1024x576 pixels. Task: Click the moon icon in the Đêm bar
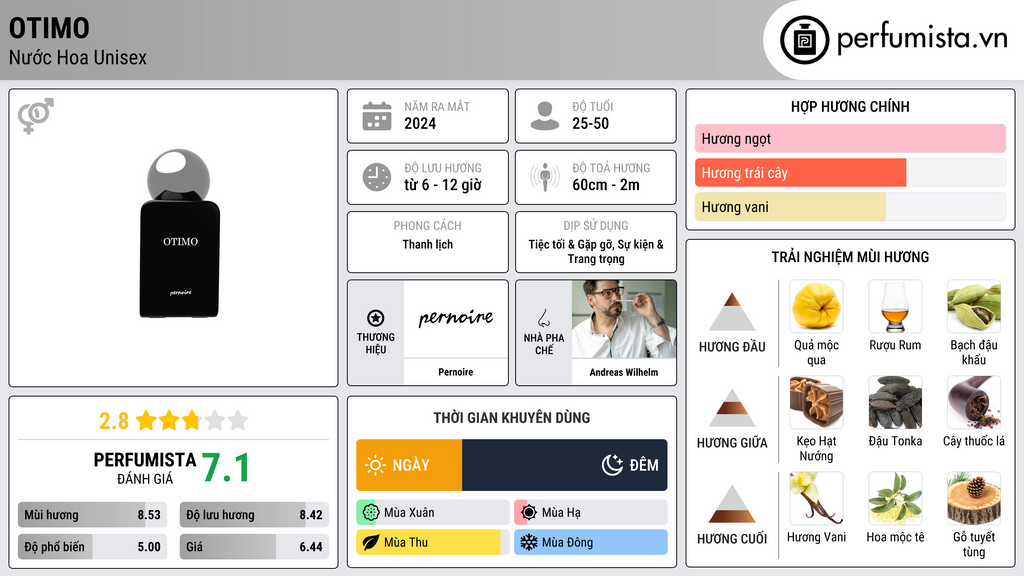(612, 465)
